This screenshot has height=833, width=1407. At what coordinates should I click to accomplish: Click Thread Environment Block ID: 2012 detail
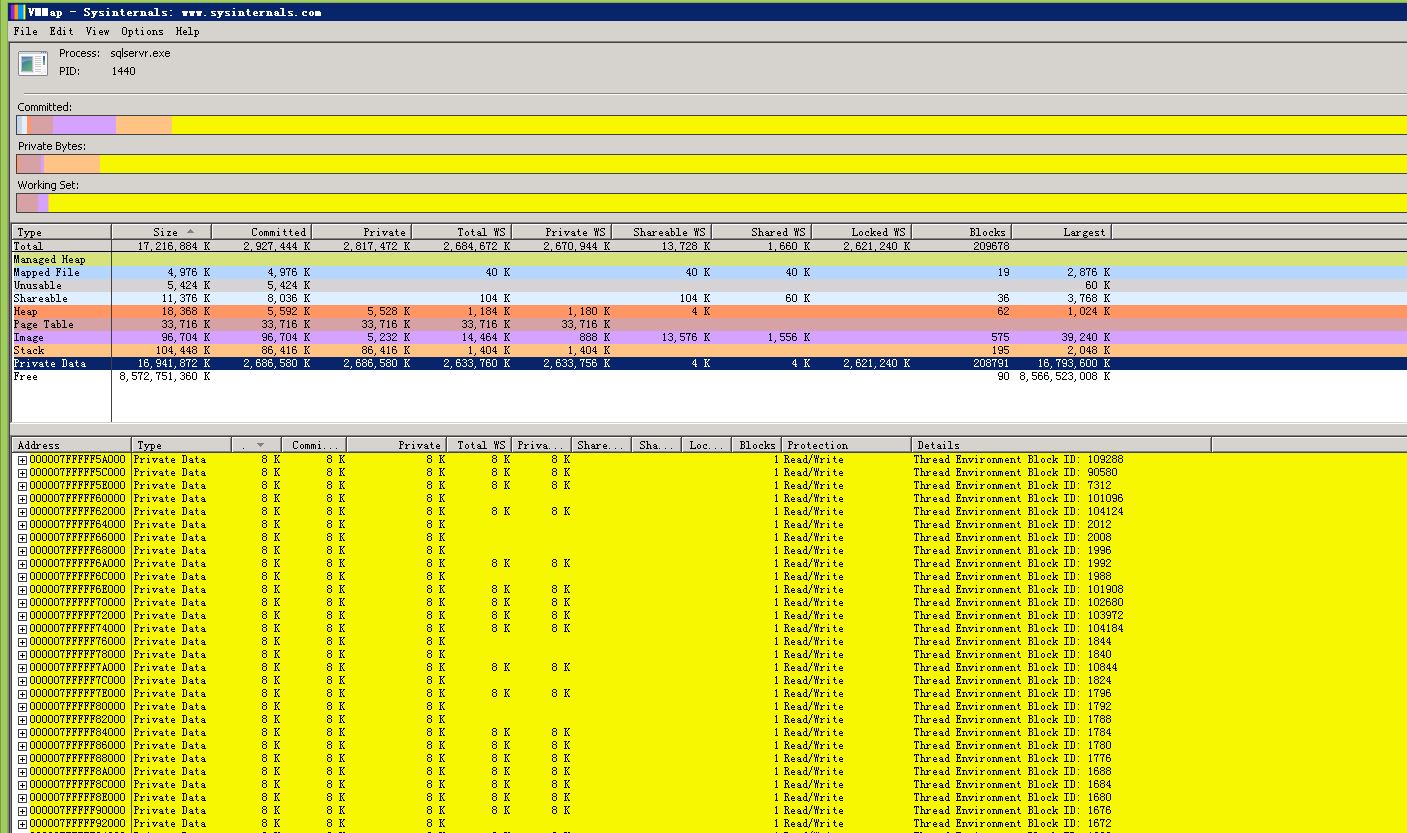click(1012, 525)
